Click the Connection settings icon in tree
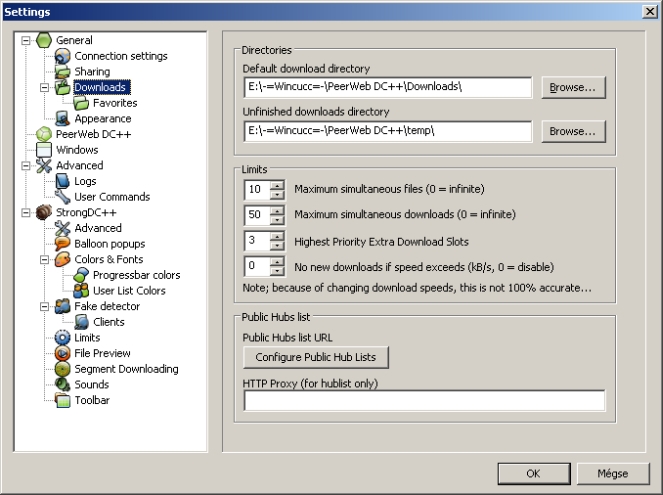 63,56
